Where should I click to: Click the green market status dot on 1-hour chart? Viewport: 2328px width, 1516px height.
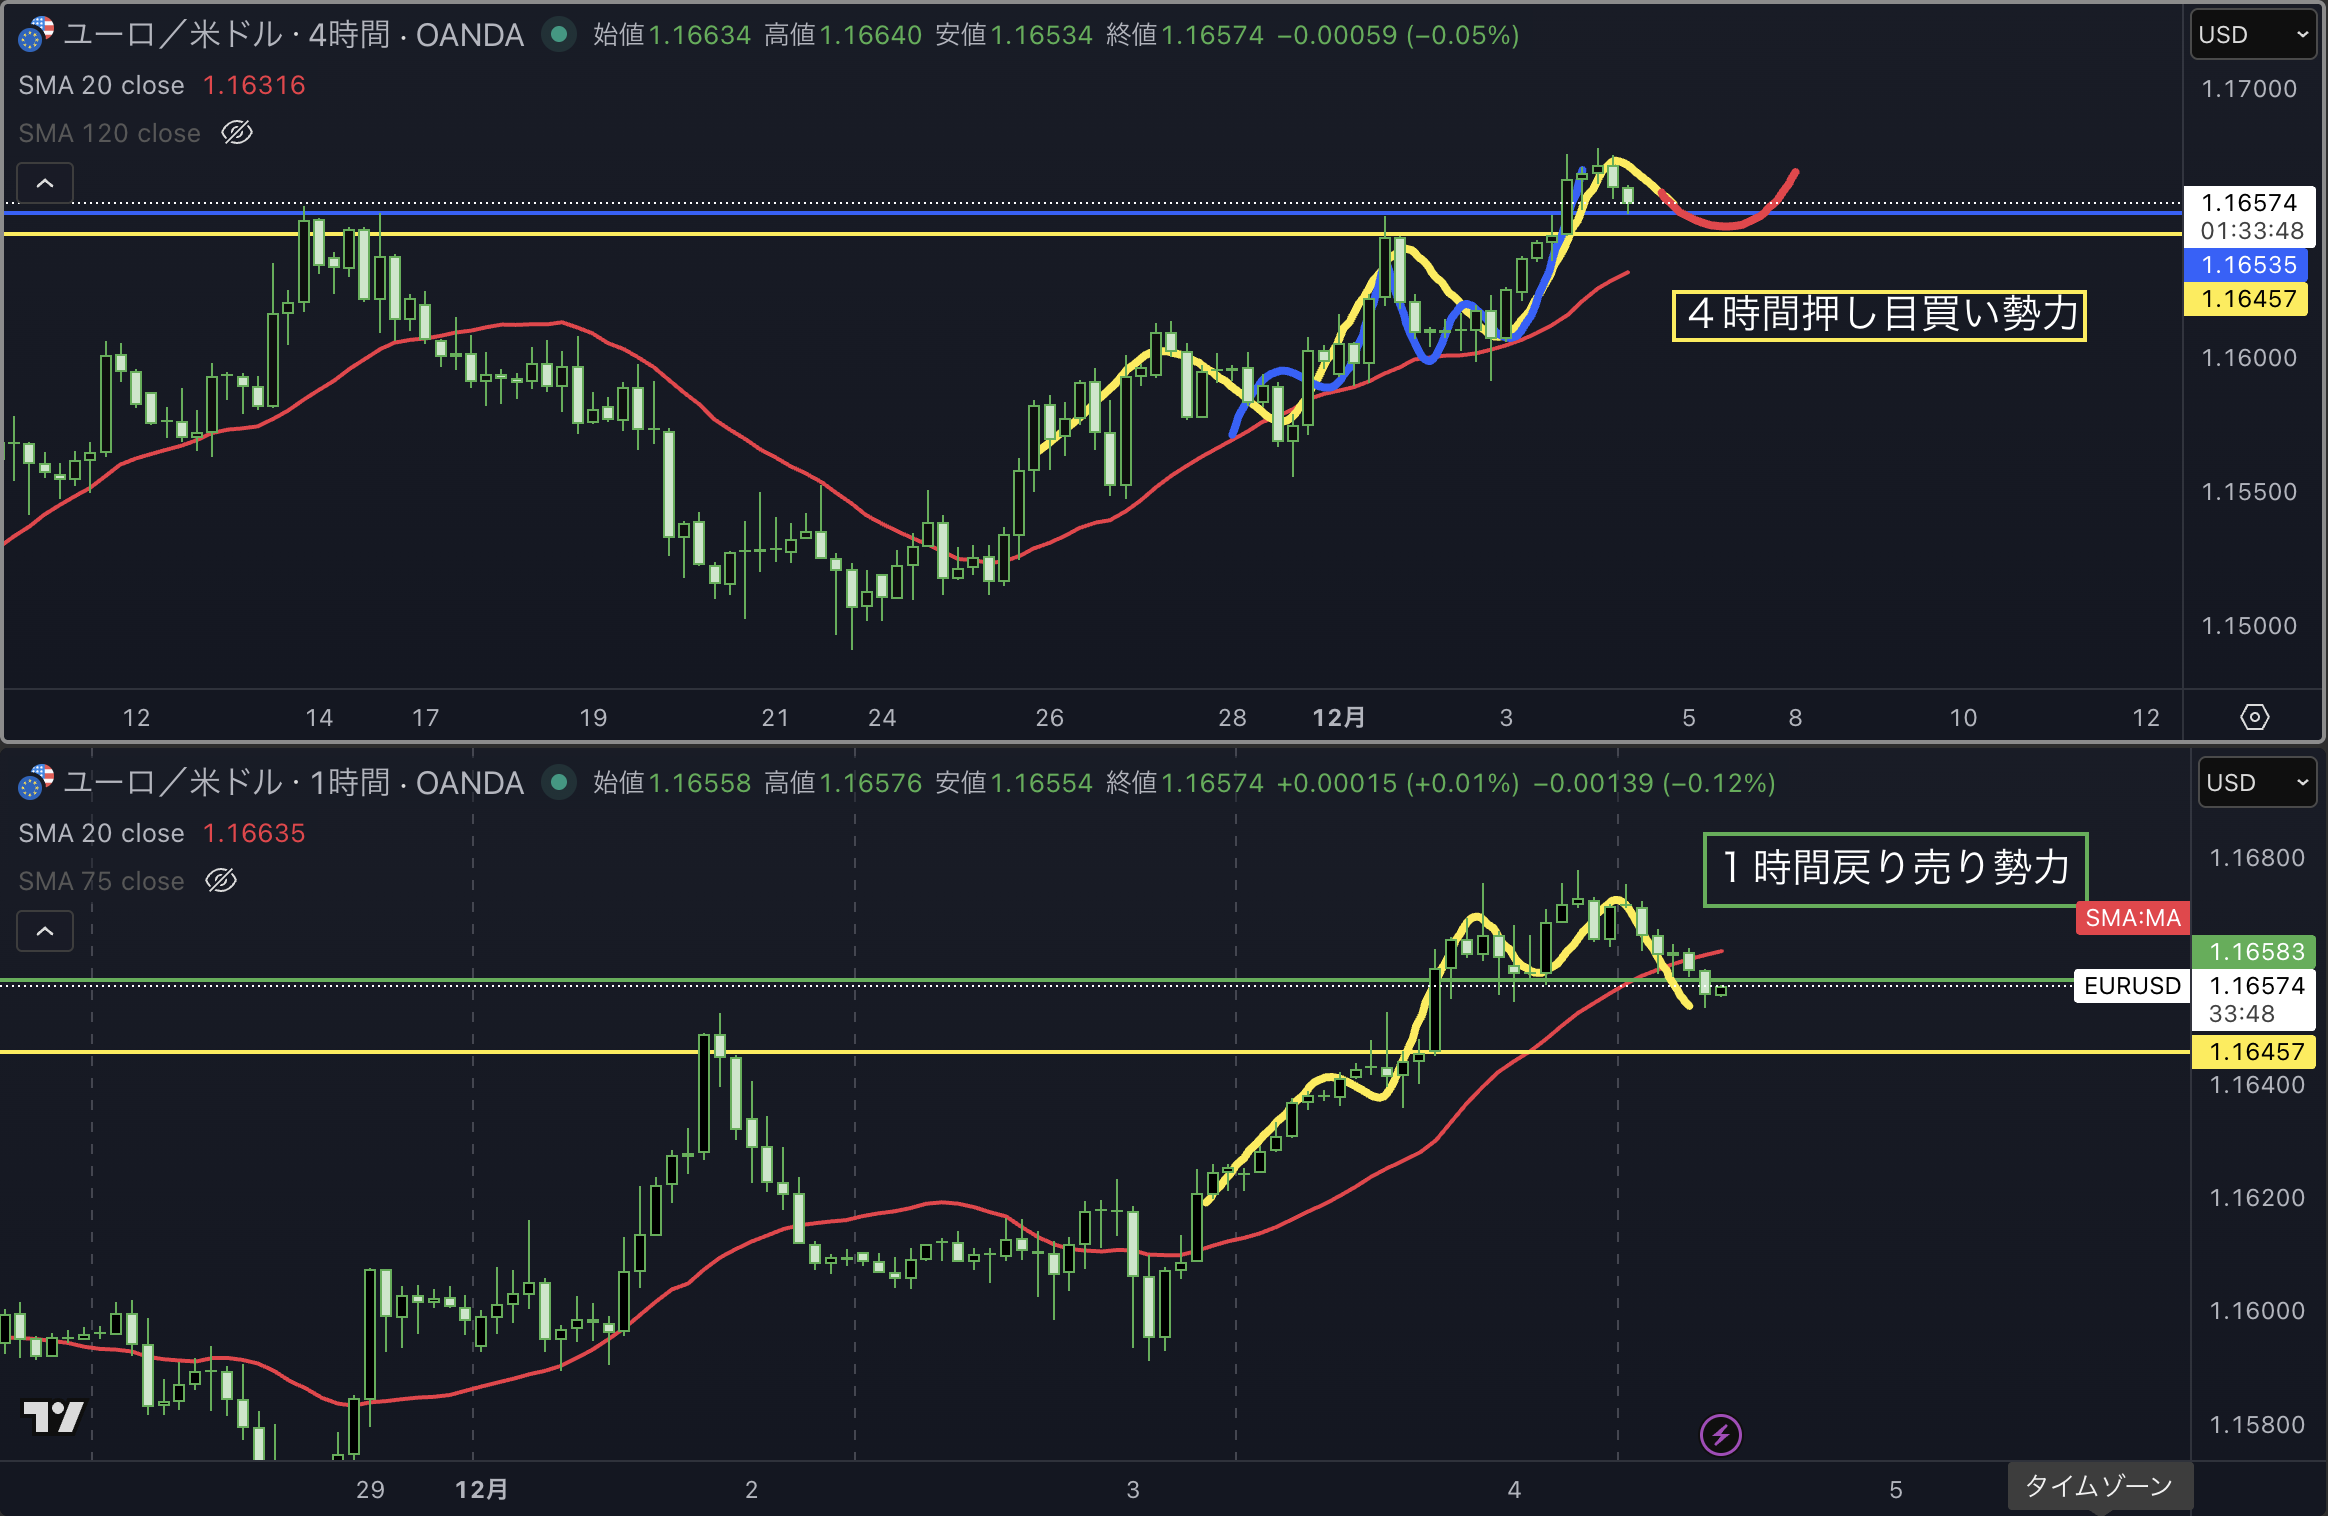point(559,782)
